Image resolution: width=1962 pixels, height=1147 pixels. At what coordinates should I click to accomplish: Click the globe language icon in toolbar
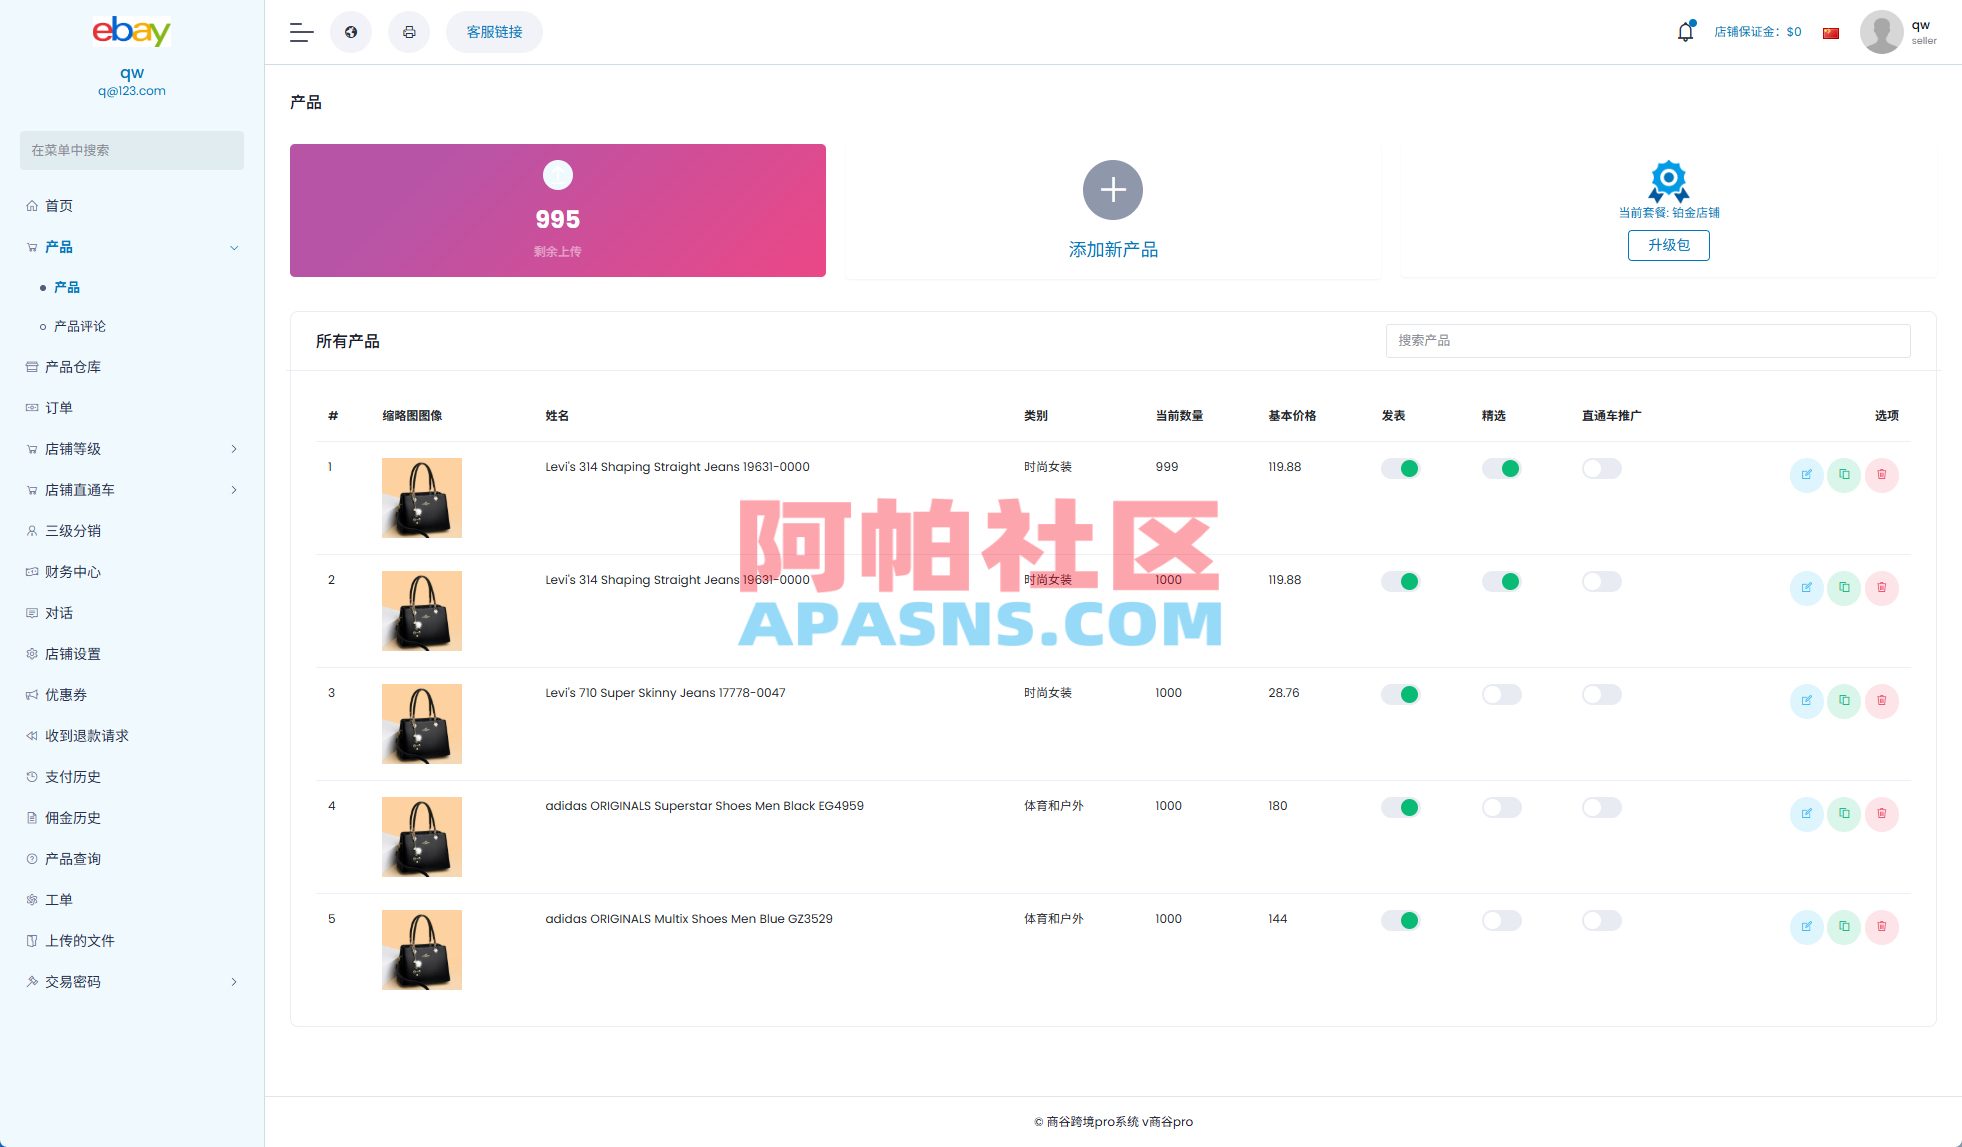point(351,32)
